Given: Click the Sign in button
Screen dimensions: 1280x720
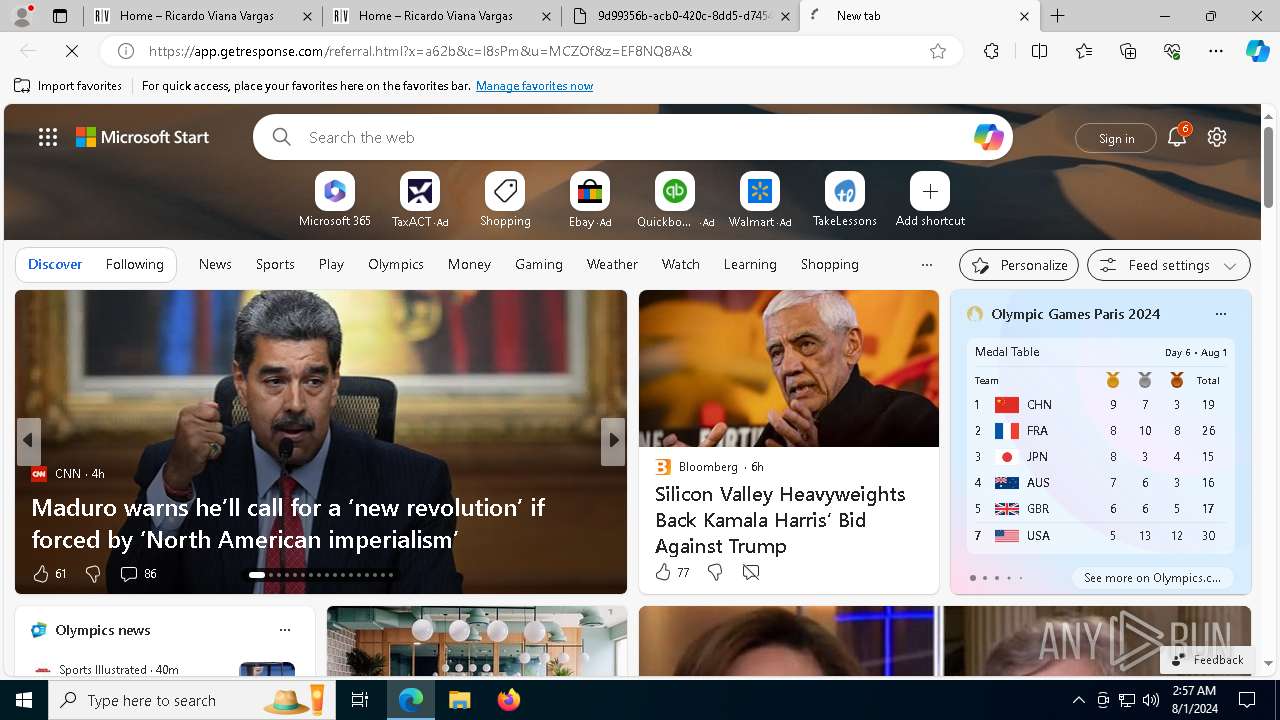Looking at the screenshot, I should pyautogui.click(x=1116, y=138).
